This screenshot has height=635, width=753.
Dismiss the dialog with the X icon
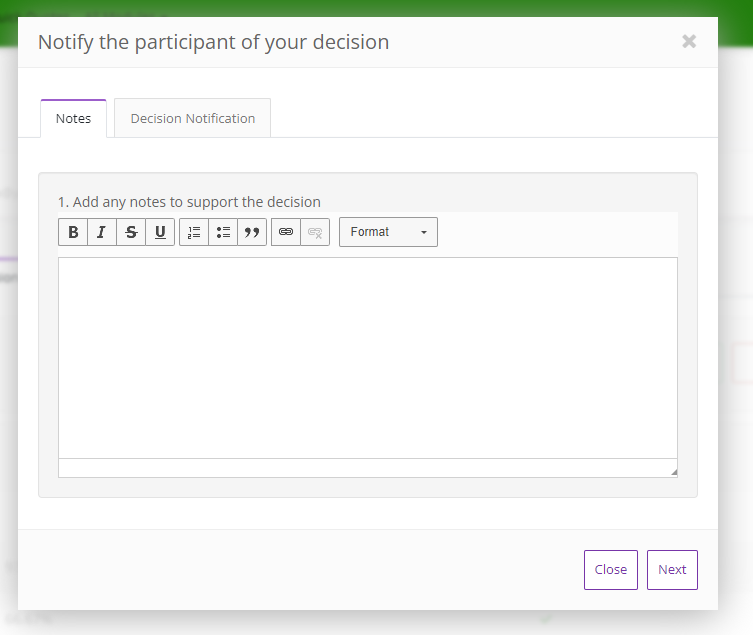tap(689, 41)
